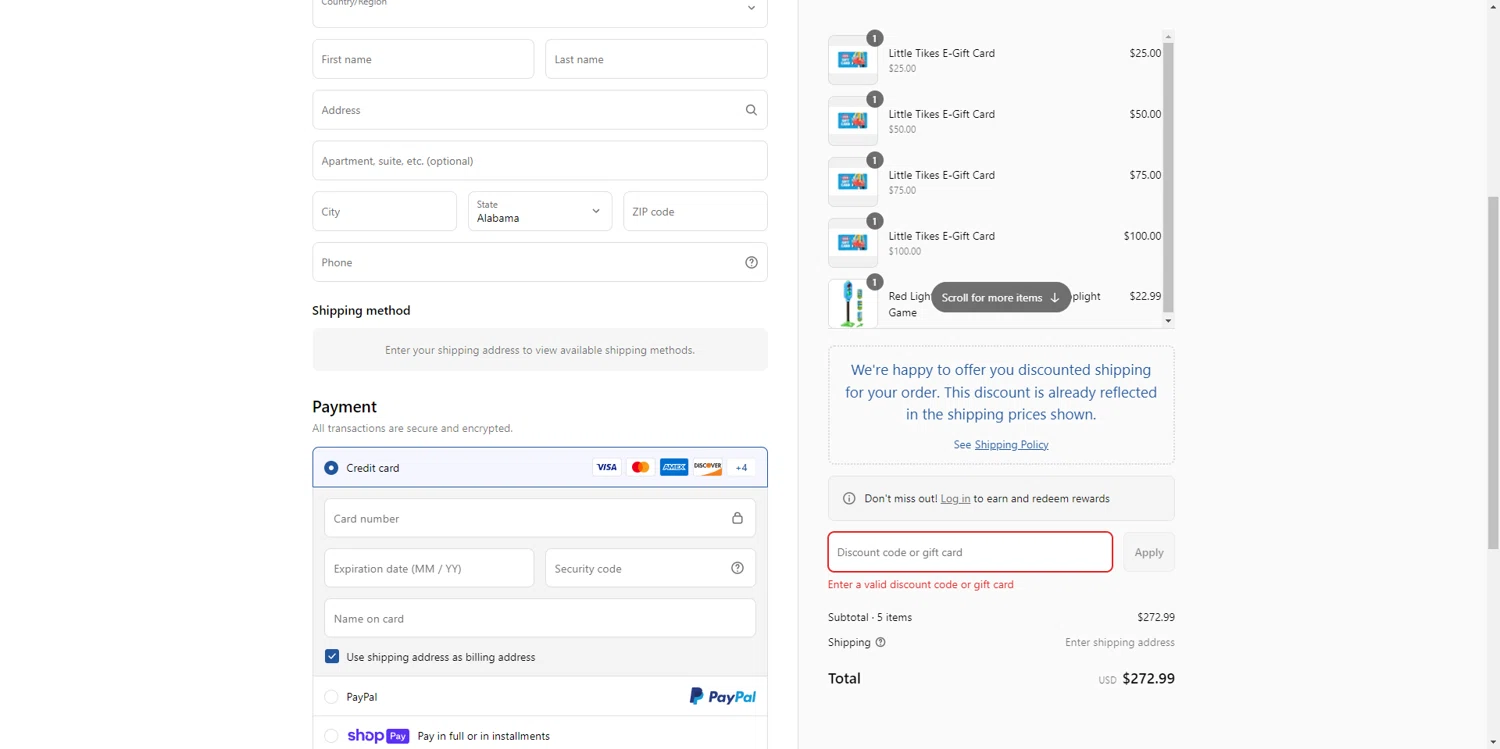This screenshot has height=749, width=1500.
Task: Click the Card number field
Action: pos(540,518)
